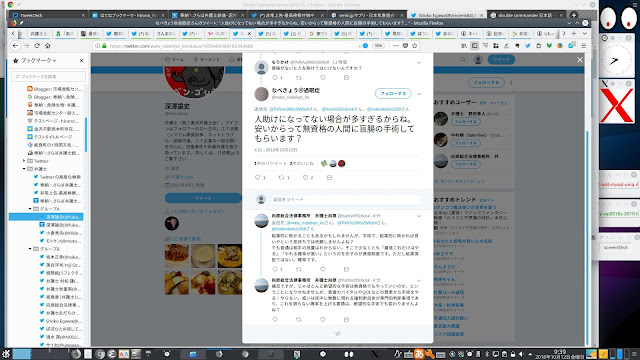Switch to TweetDeck tab in Chrome
640x360 pixels.
[x=47, y=15]
